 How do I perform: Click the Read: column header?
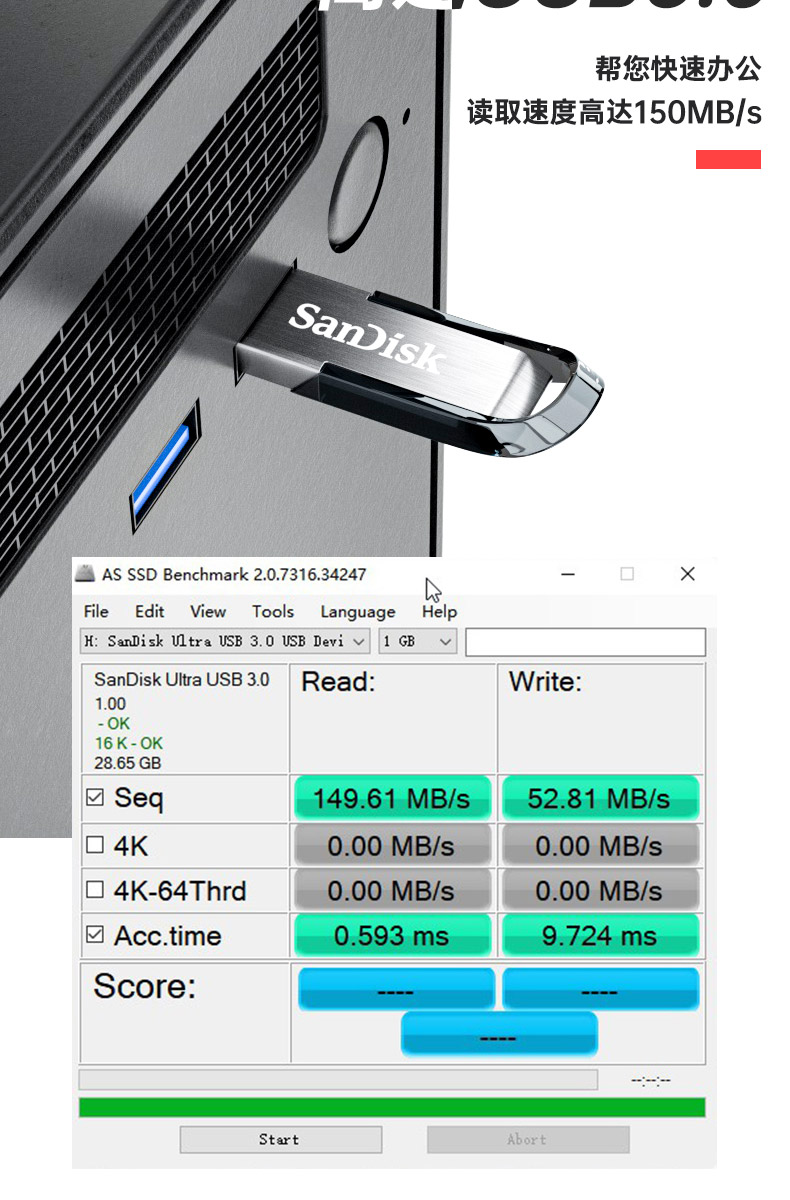point(338,682)
